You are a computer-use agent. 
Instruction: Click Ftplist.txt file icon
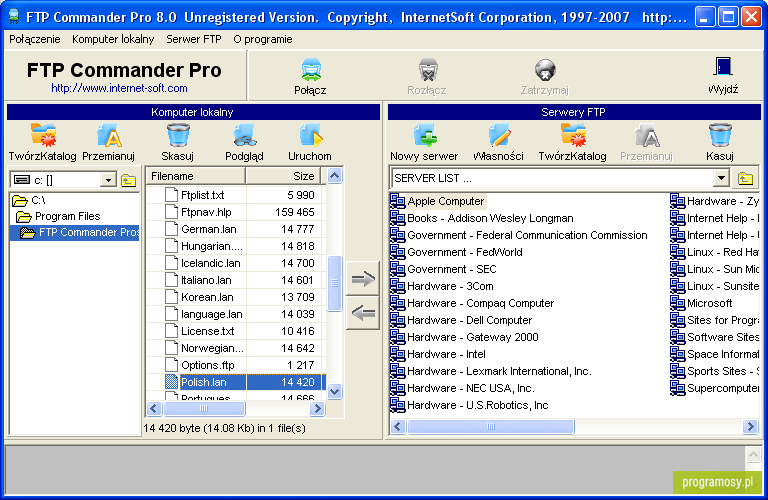(171, 195)
